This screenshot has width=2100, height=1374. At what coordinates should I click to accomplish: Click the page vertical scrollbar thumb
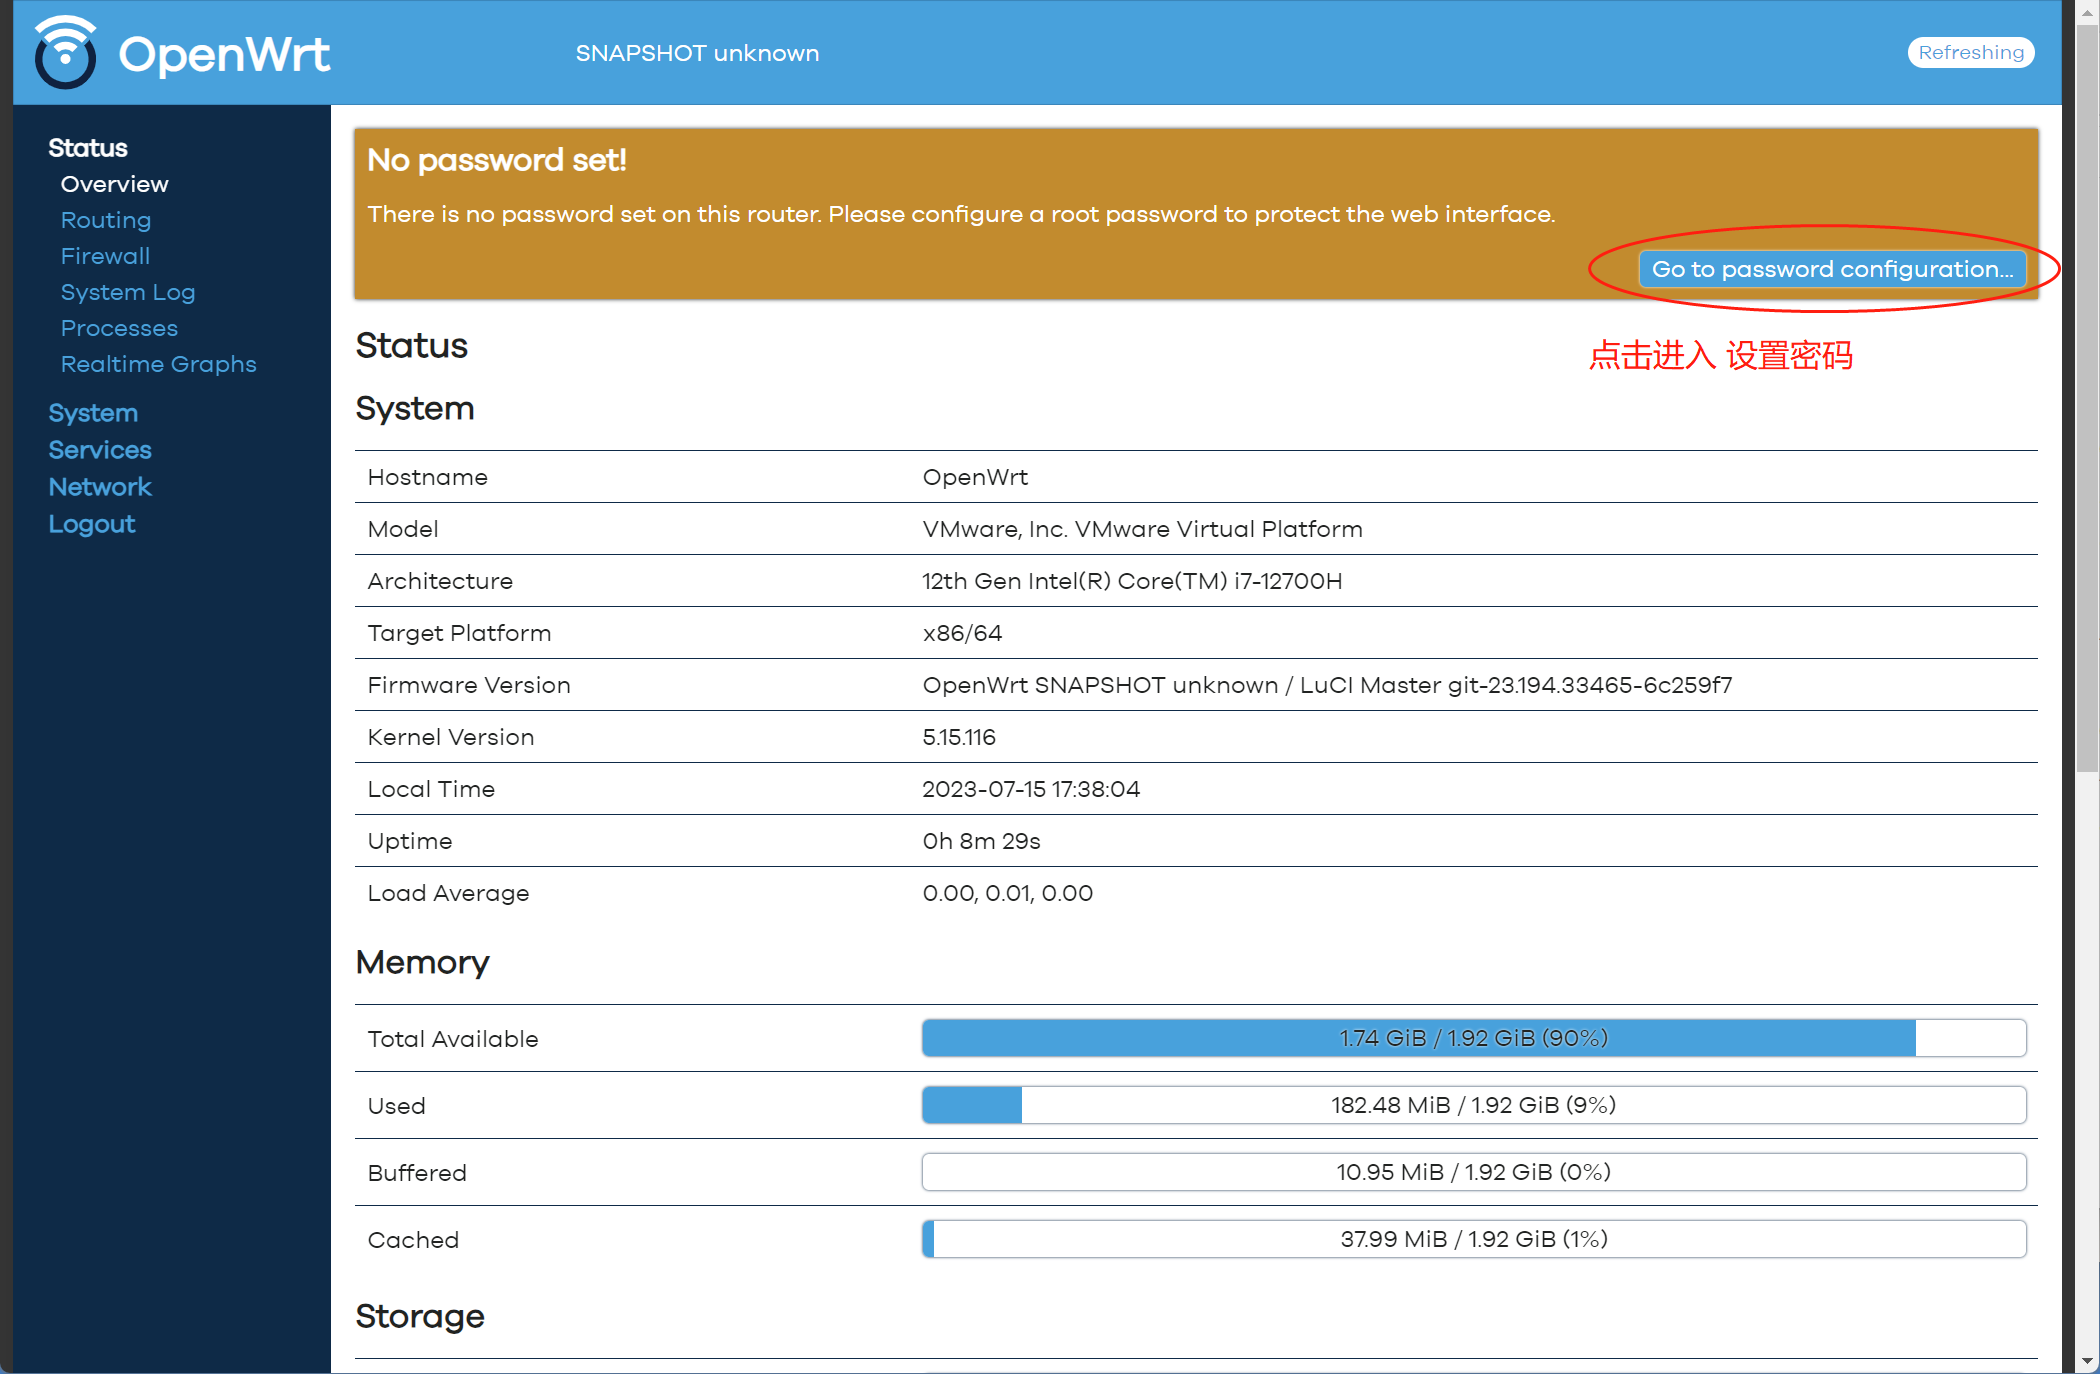click(x=2087, y=400)
